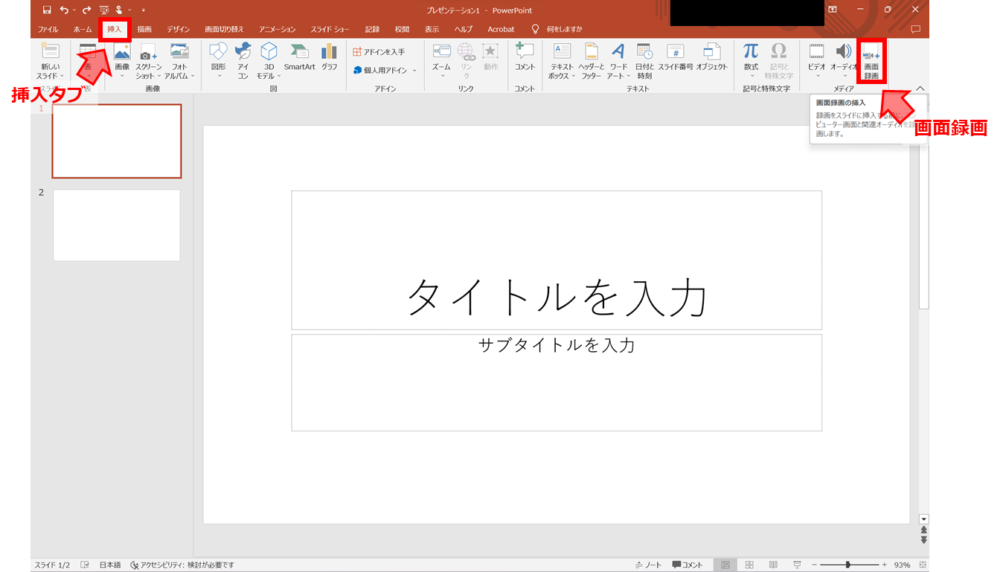Switch to the 記録 tab
This screenshot has width=1000, height=572.
pos(372,29)
